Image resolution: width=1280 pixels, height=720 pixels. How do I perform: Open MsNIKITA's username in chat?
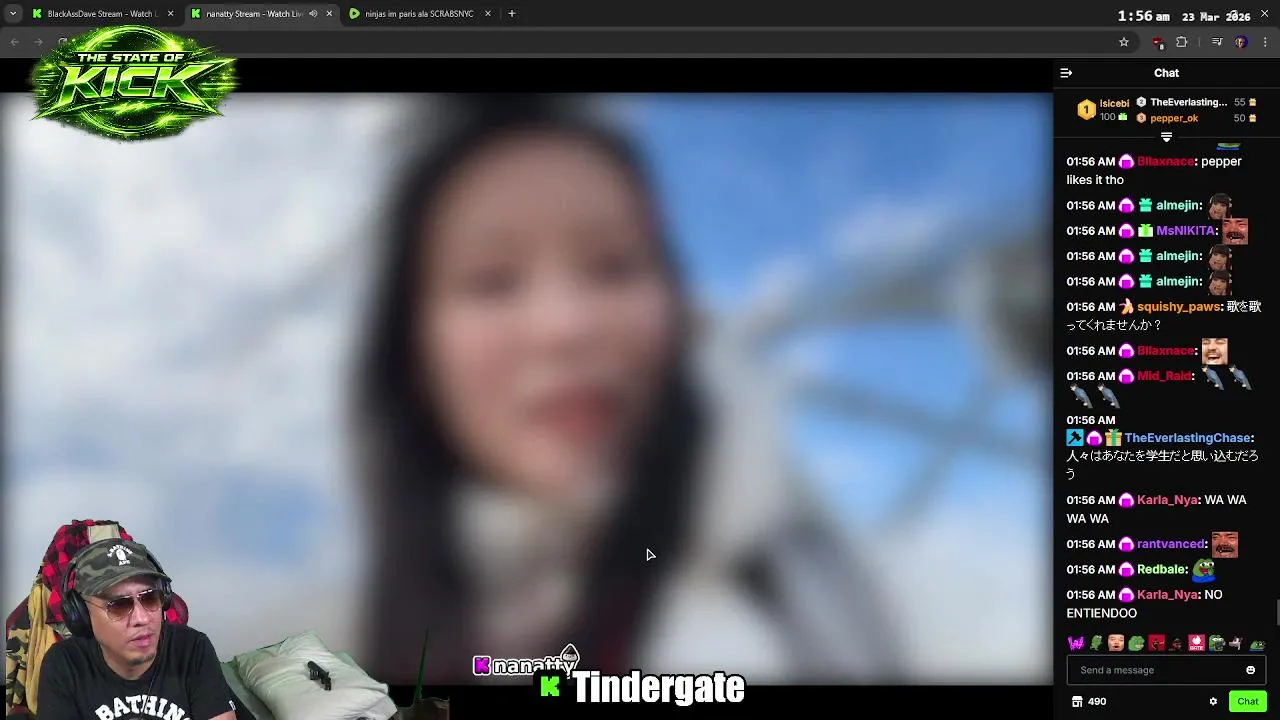click(x=1185, y=231)
